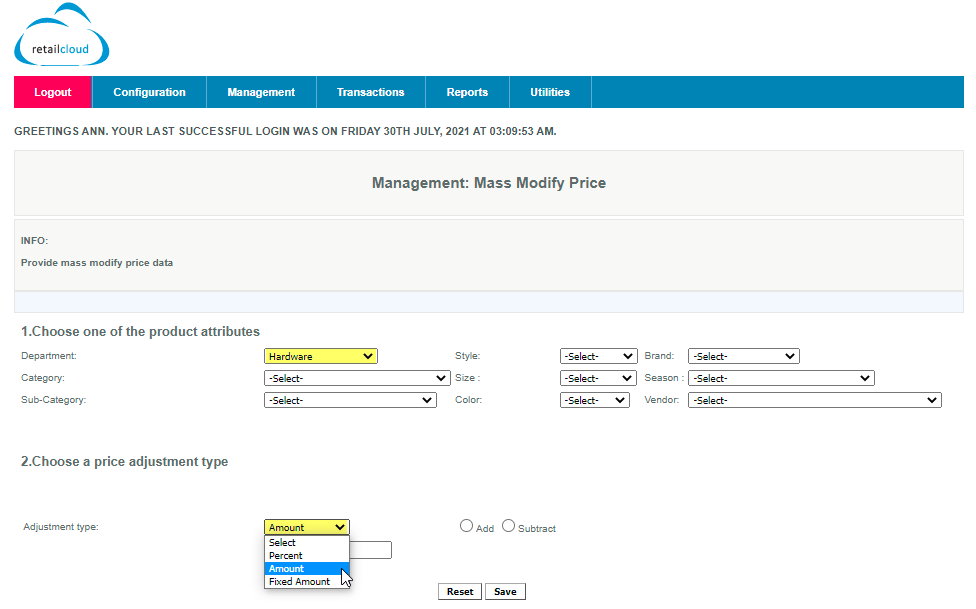
Task: Open the Size dropdown
Action: pos(598,378)
